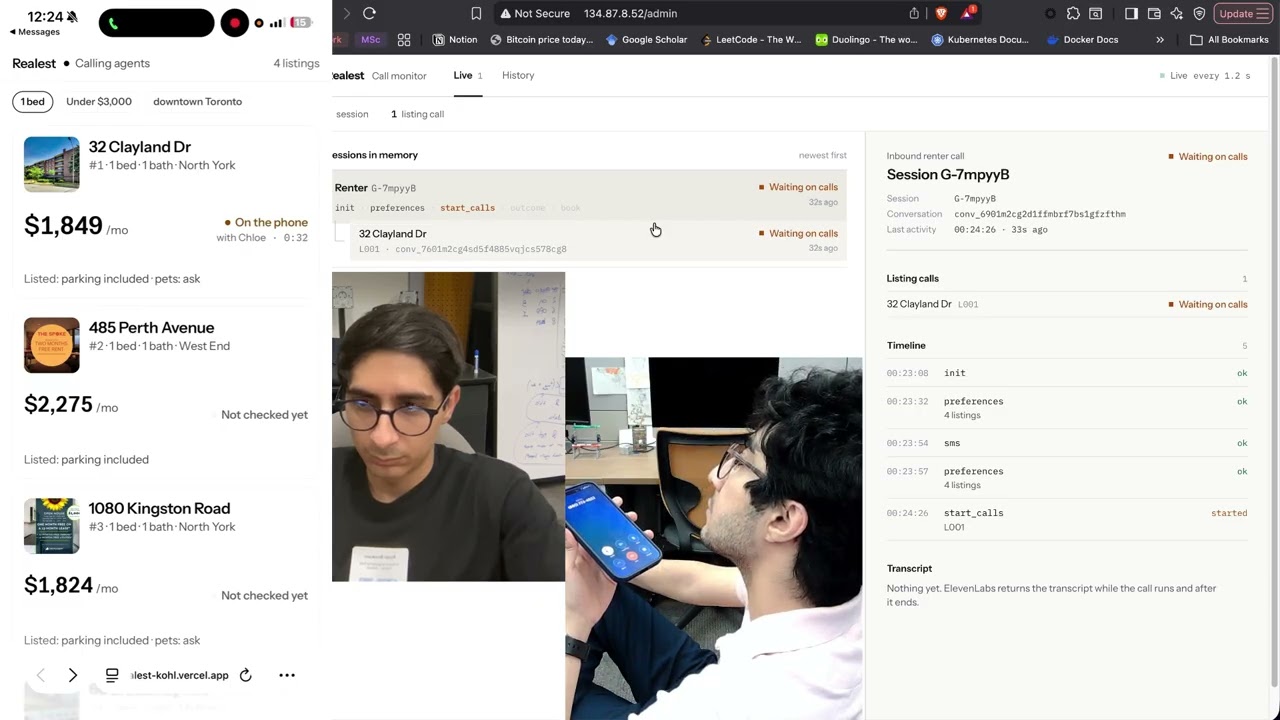Screen dimensions: 1280x720
Task: Open the Call monitor heading
Action: coord(399,76)
